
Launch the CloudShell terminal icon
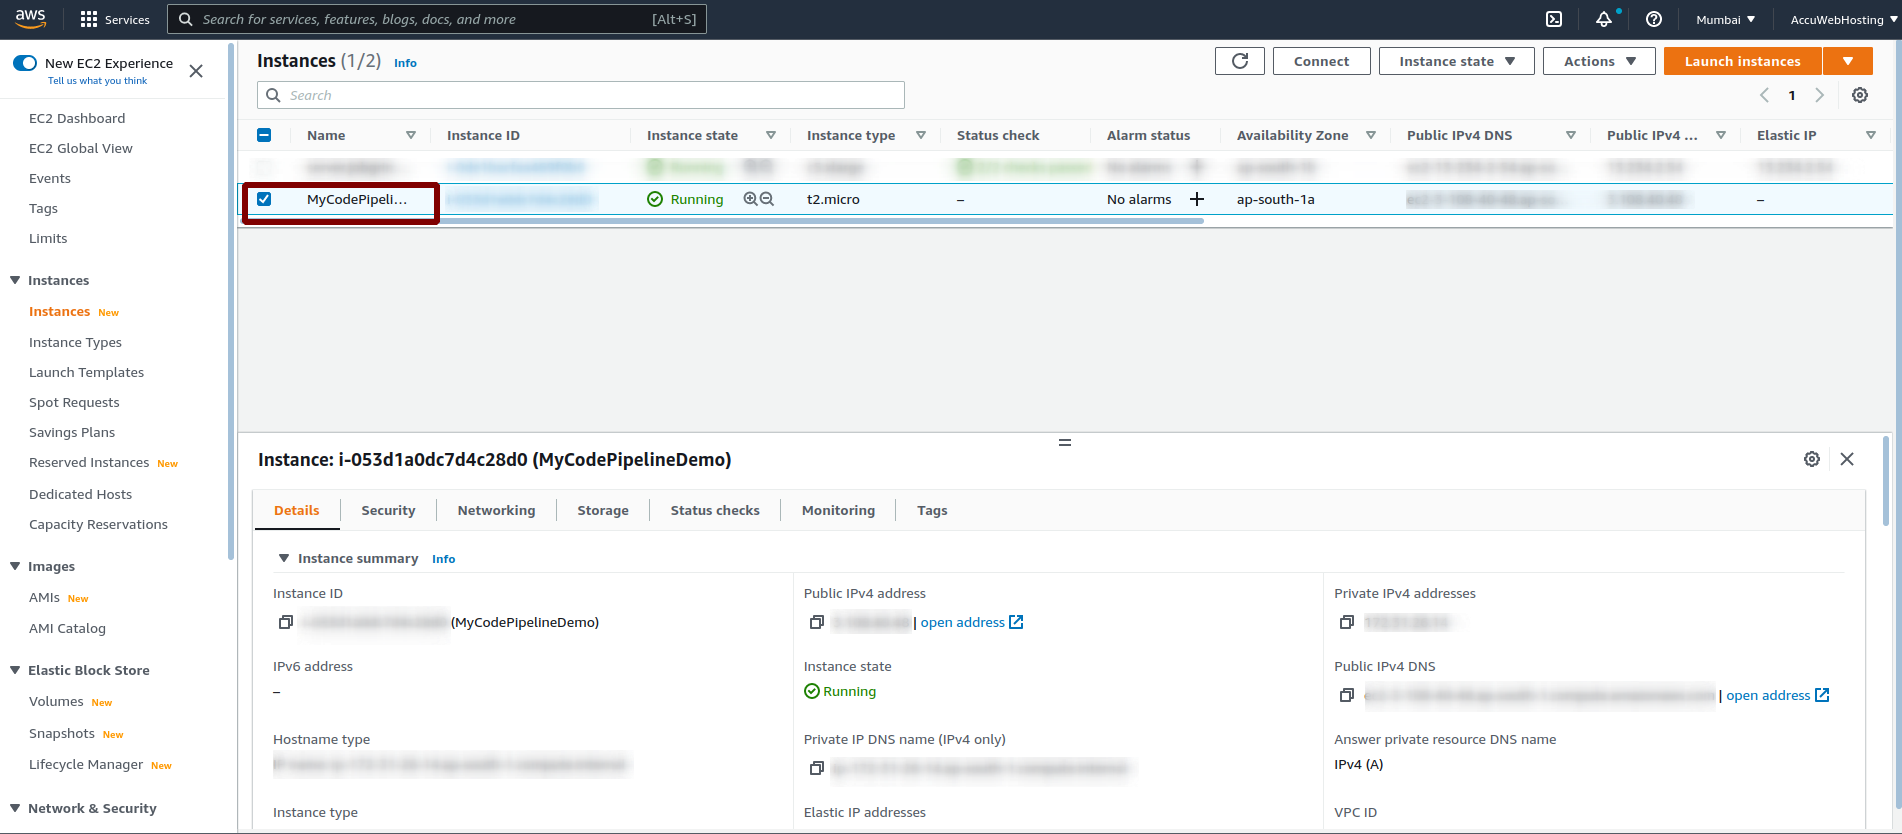tap(1554, 19)
